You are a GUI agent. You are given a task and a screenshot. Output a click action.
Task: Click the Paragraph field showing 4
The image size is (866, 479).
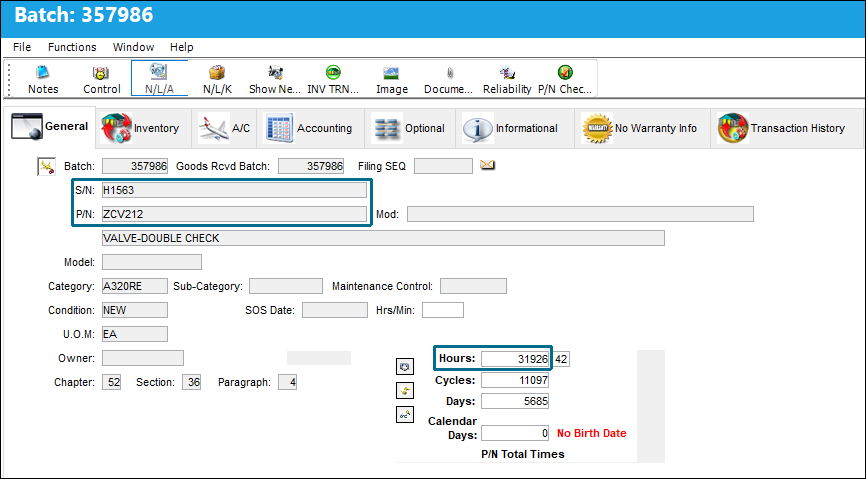pyautogui.click(x=287, y=382)
